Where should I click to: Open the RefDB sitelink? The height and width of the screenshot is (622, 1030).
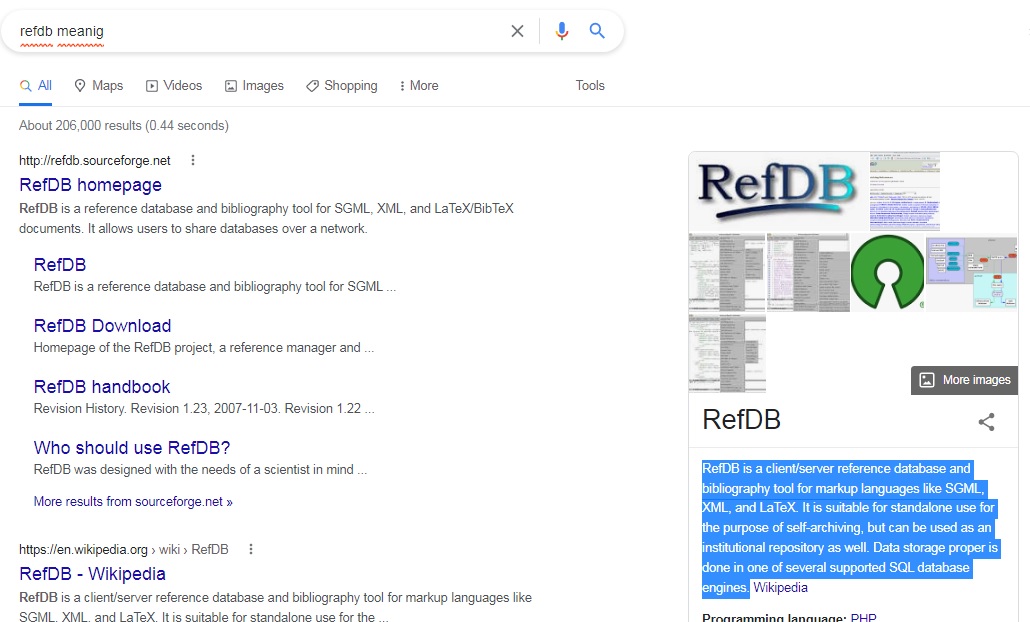[x=60, y=265]
